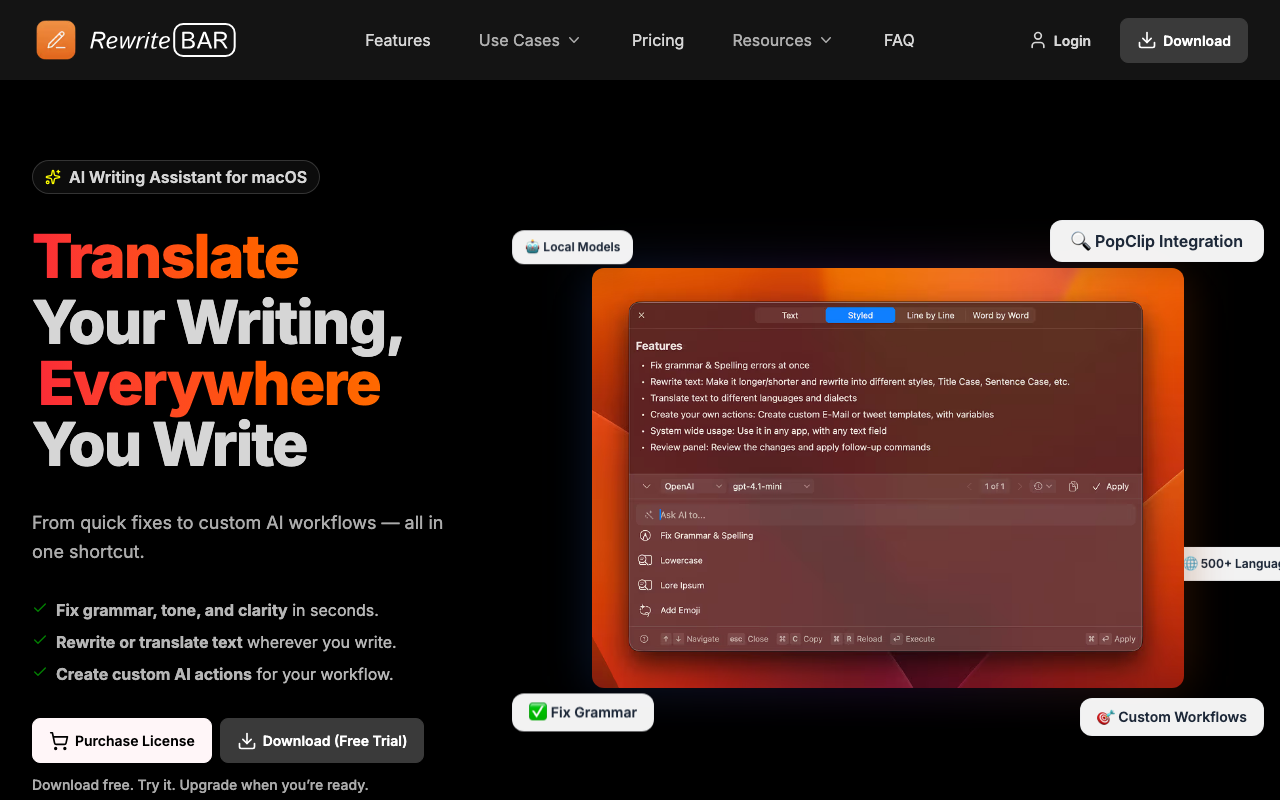Image resolution: width=1280 pixels, height=800 pixels.
Task: Click the download arrow icon on Free Trial button
Action: pyautogui.click(x=246, y=741)
